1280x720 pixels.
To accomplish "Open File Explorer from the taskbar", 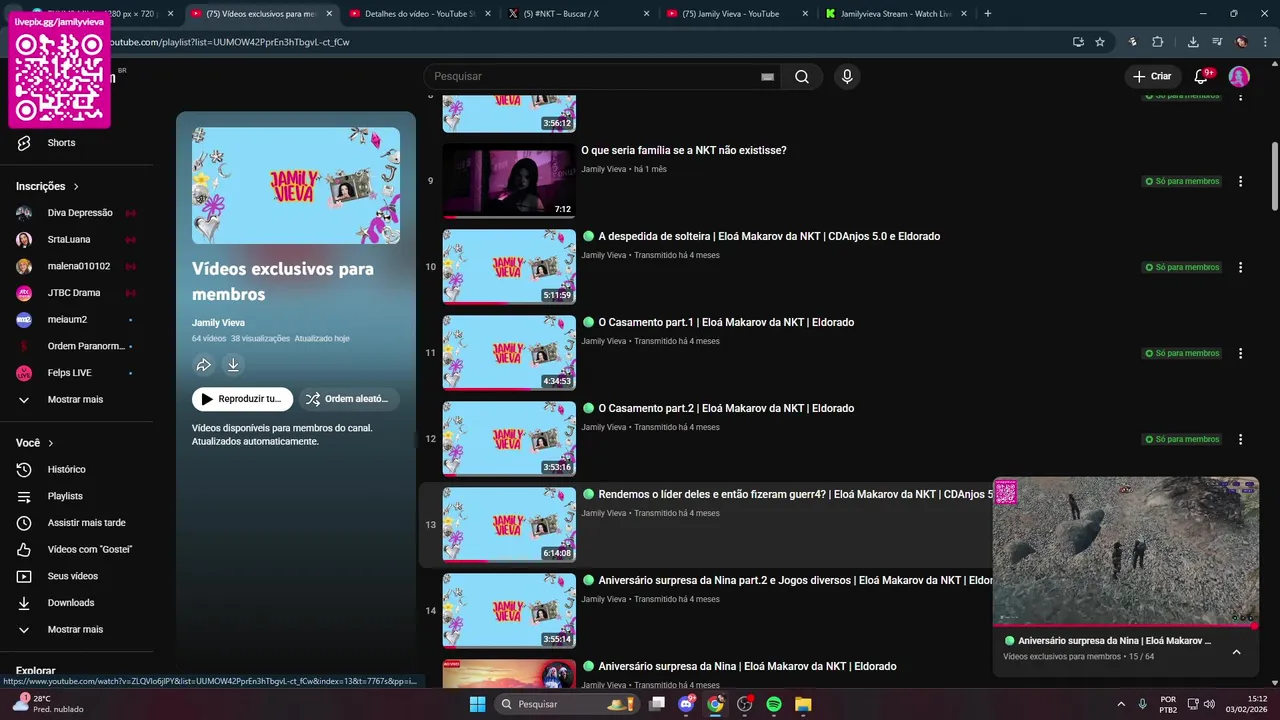I will 803,704.
